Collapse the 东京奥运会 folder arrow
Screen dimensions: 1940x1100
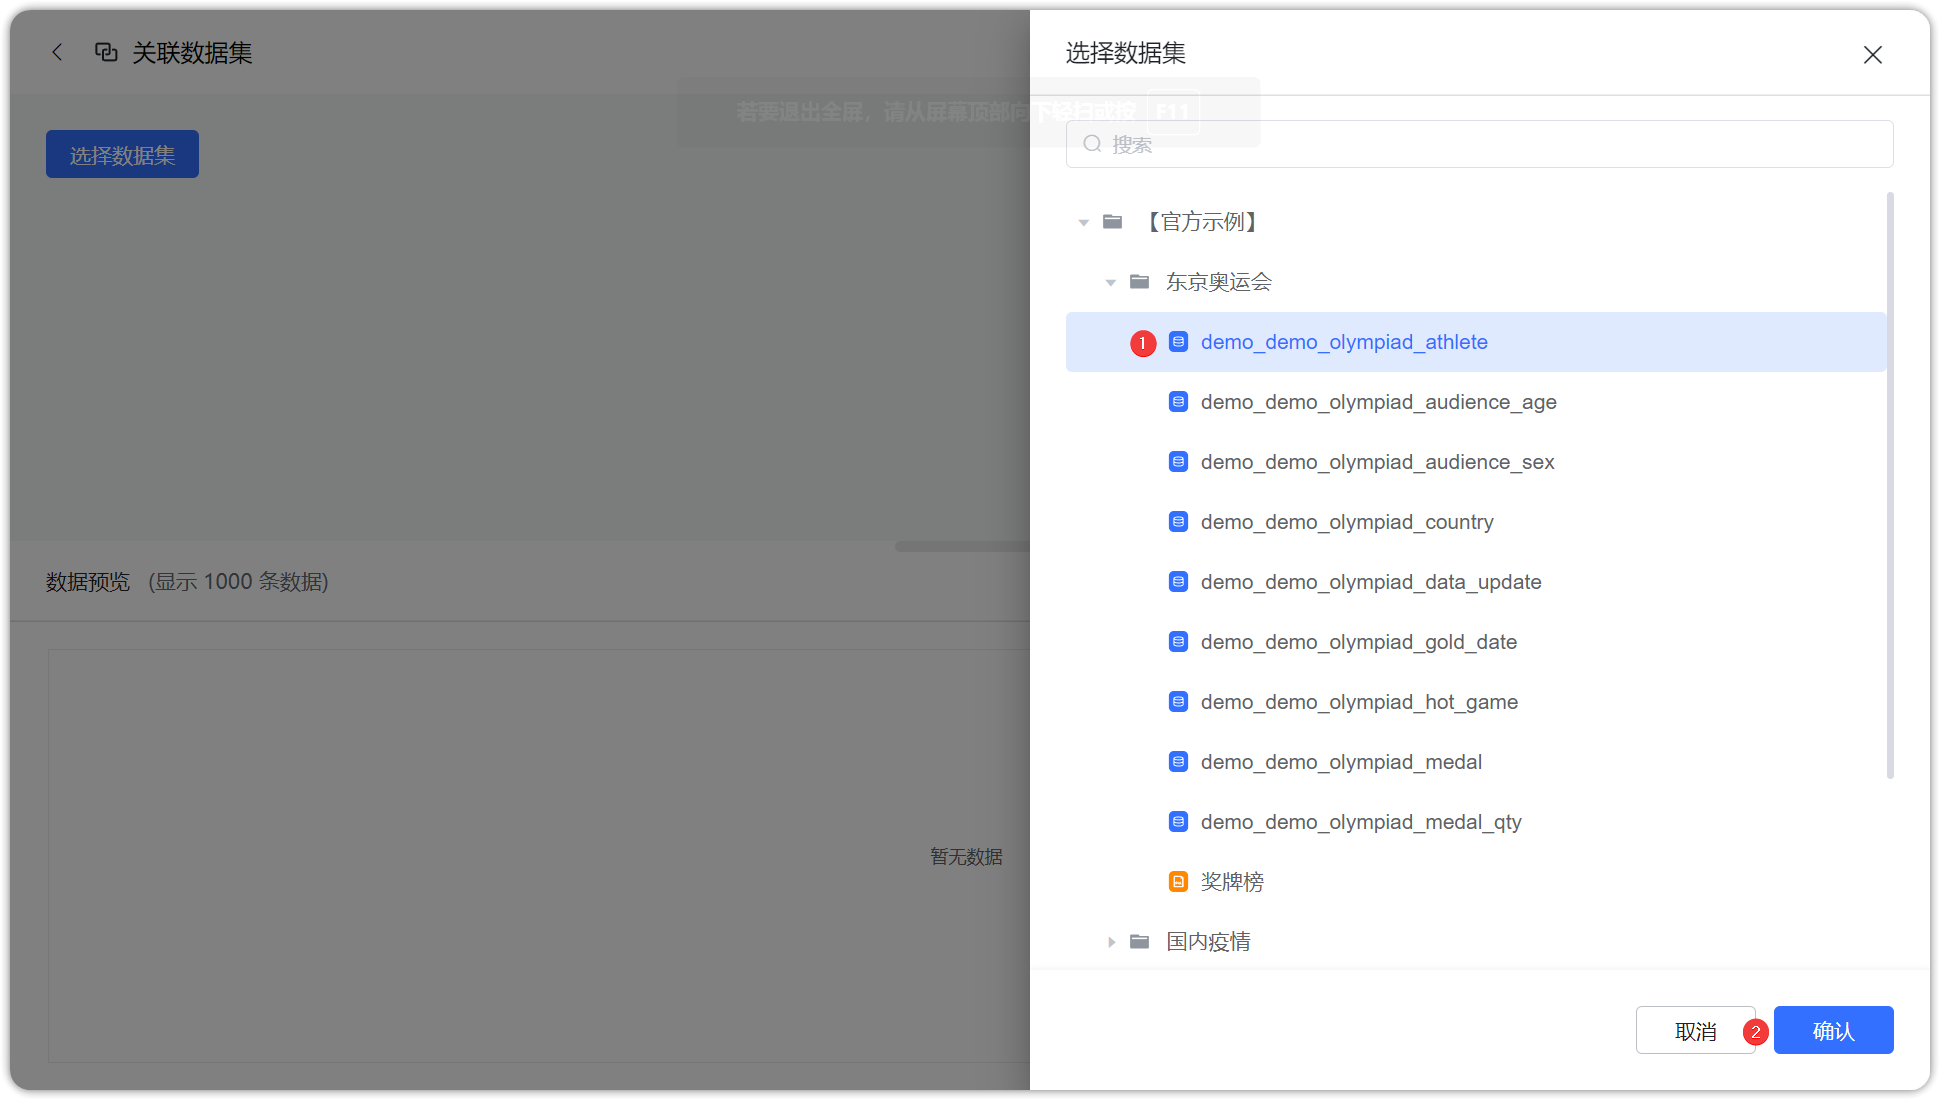coord(1110,282)
